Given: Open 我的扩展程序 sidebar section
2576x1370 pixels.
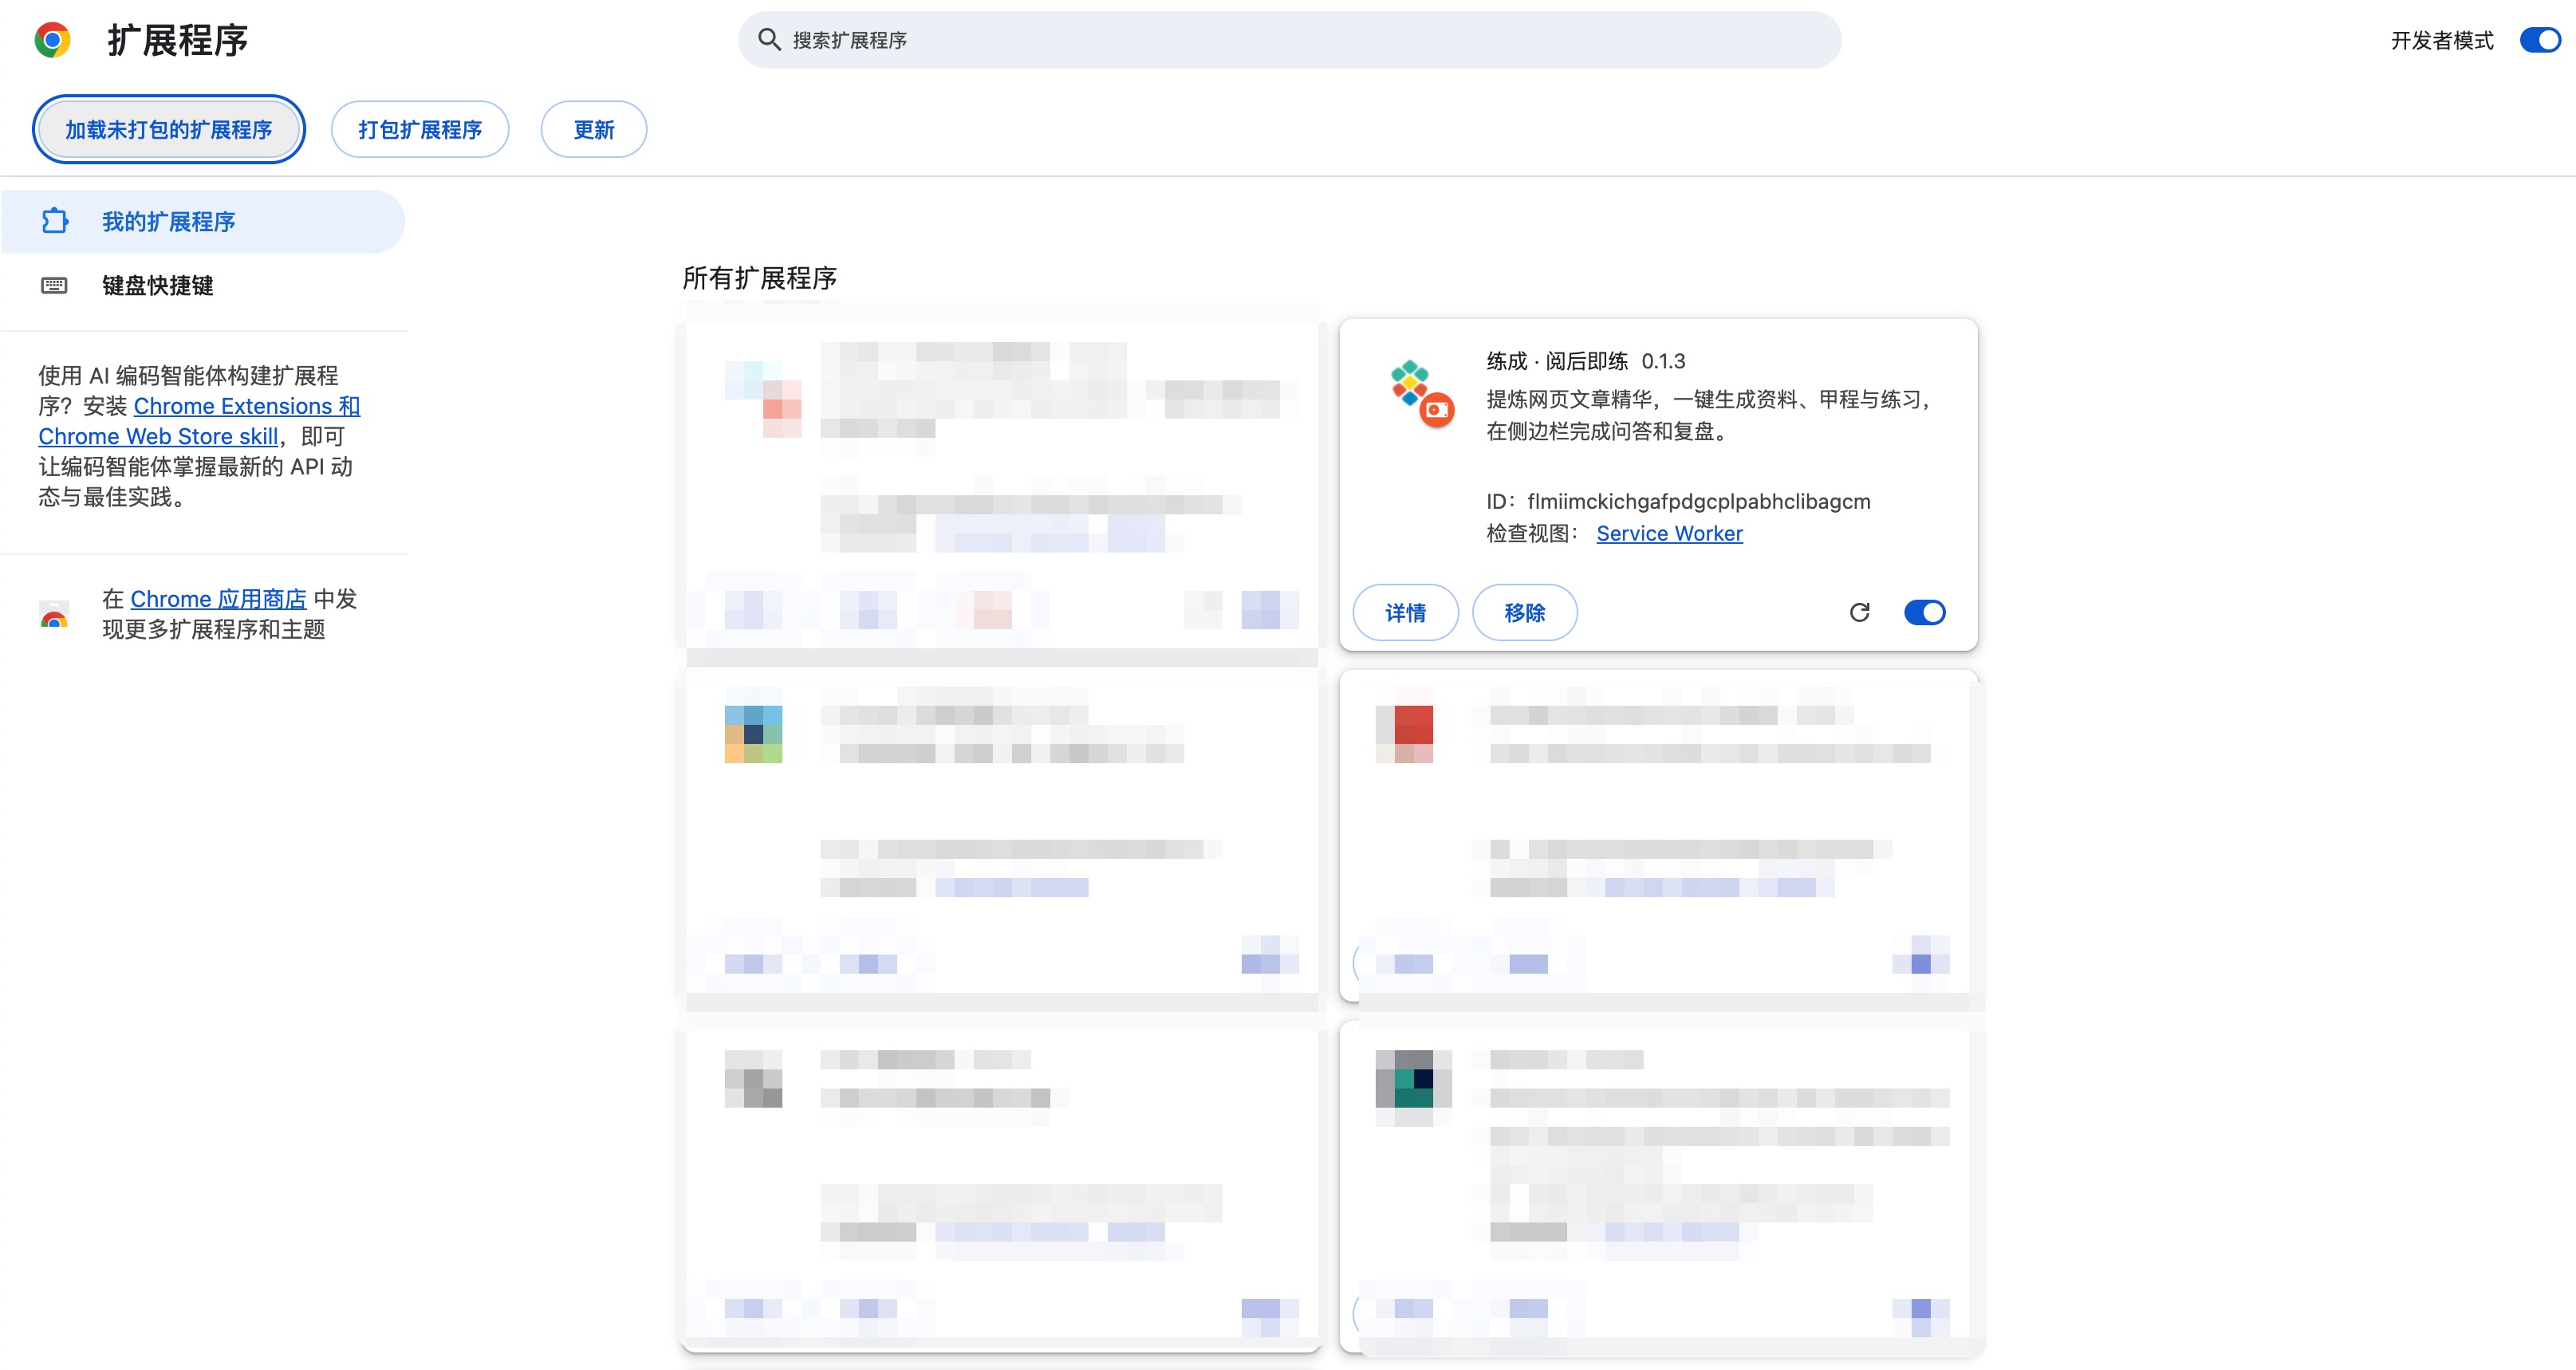Looking at the screenshot, I should click(203, 221).
